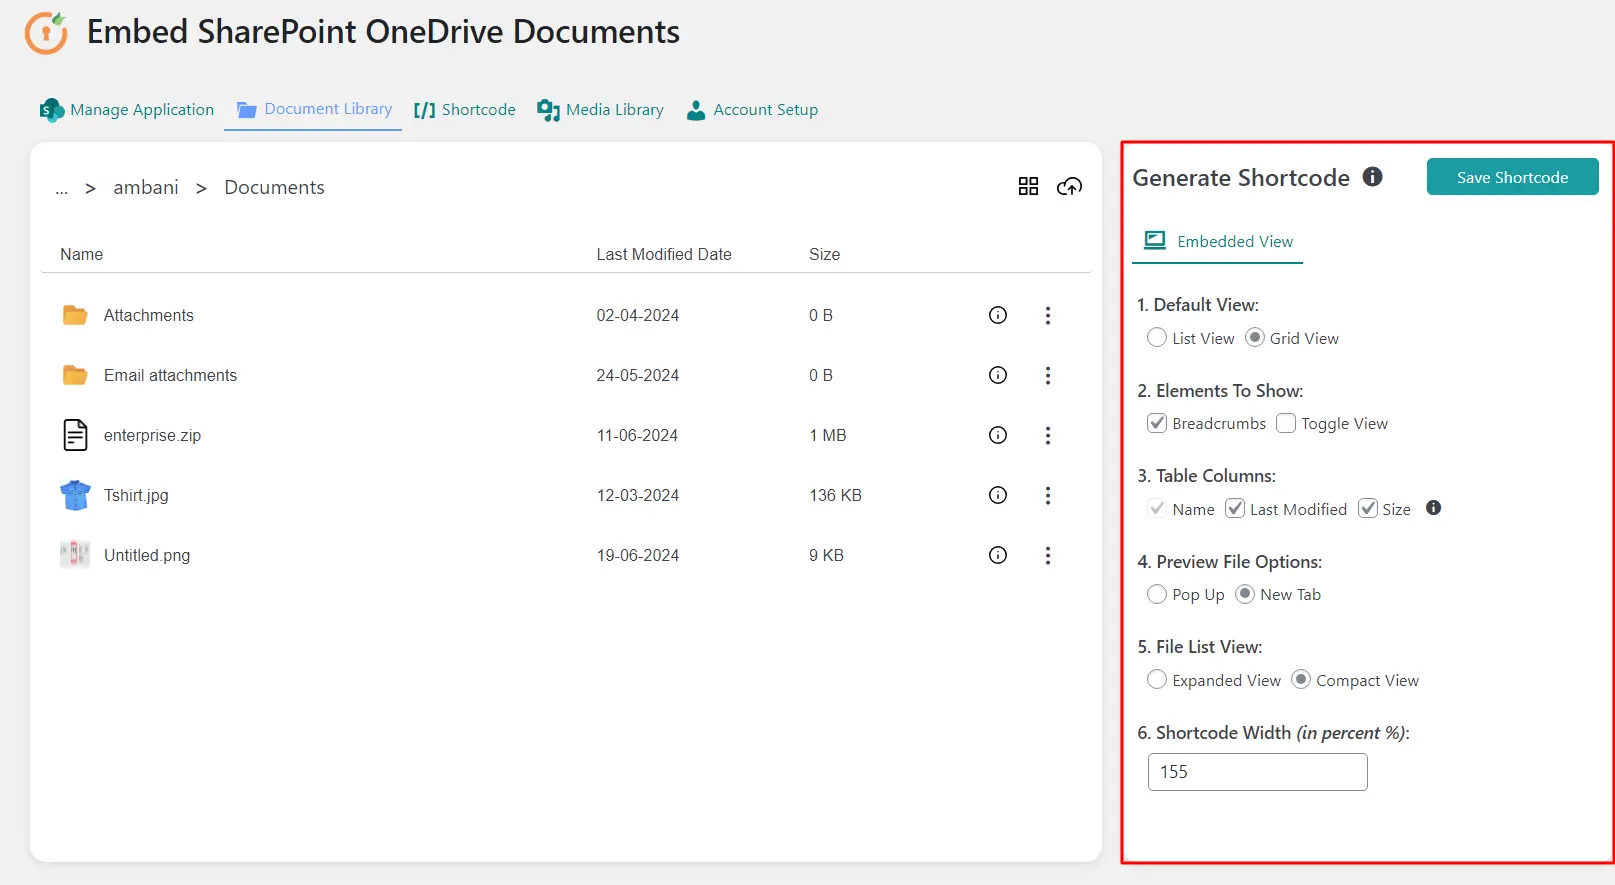This screenshot has height=885, width=1615.
Task: Click Name column header
Action: point(81,254)
